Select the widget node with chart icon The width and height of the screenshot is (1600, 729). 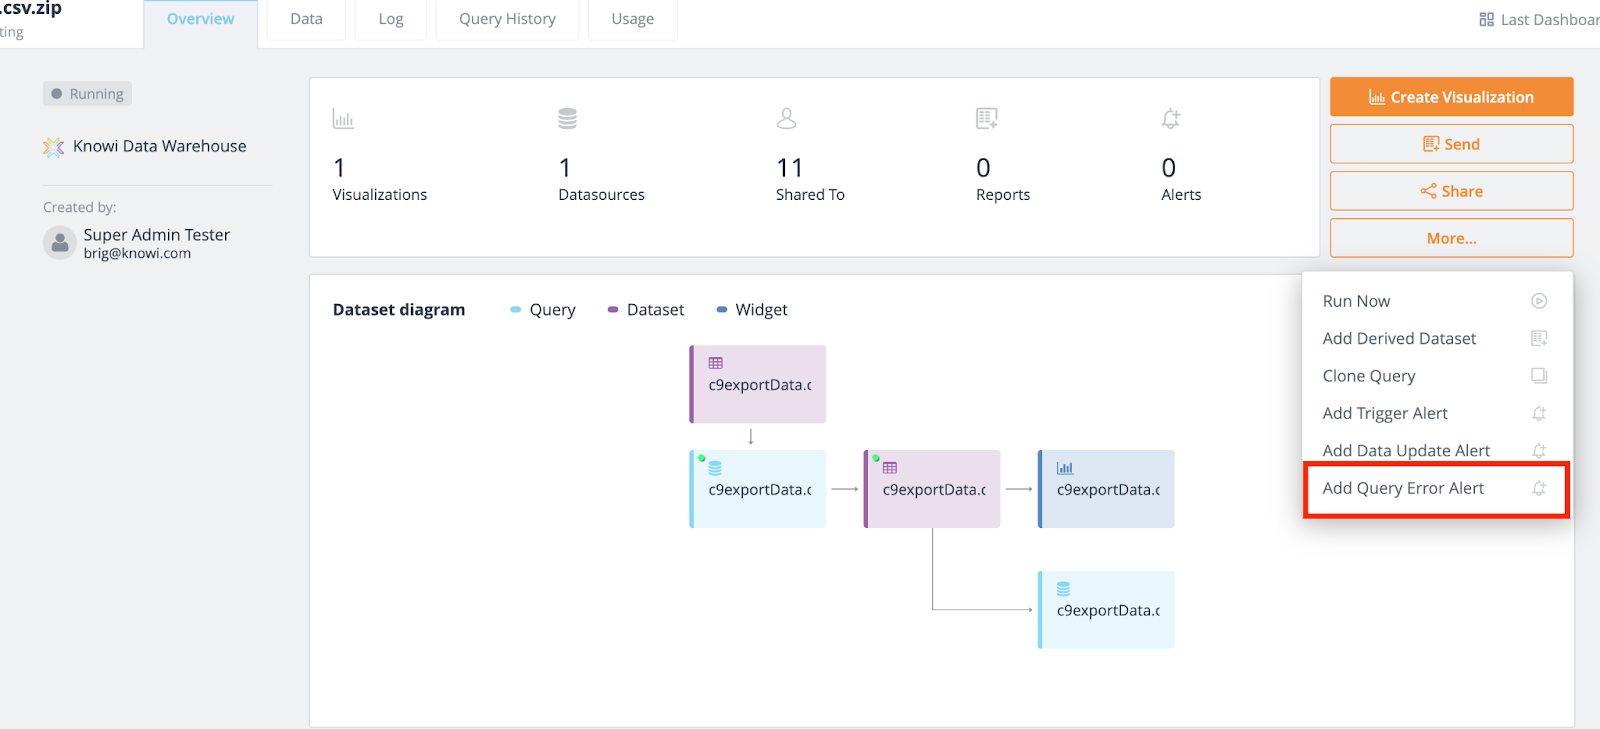pyautogui.click(x=1106, y=489)
